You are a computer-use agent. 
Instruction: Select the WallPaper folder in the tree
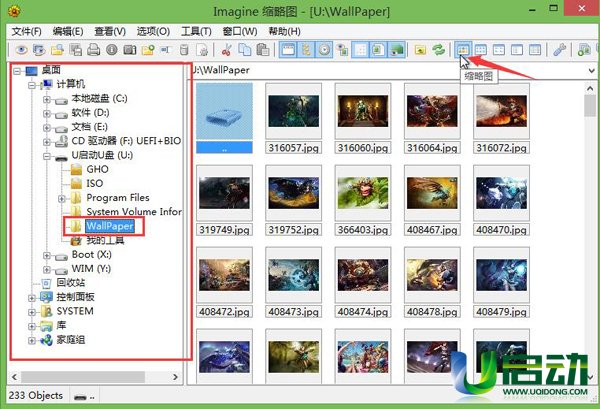pyautogui.click(x=109, y=226)
